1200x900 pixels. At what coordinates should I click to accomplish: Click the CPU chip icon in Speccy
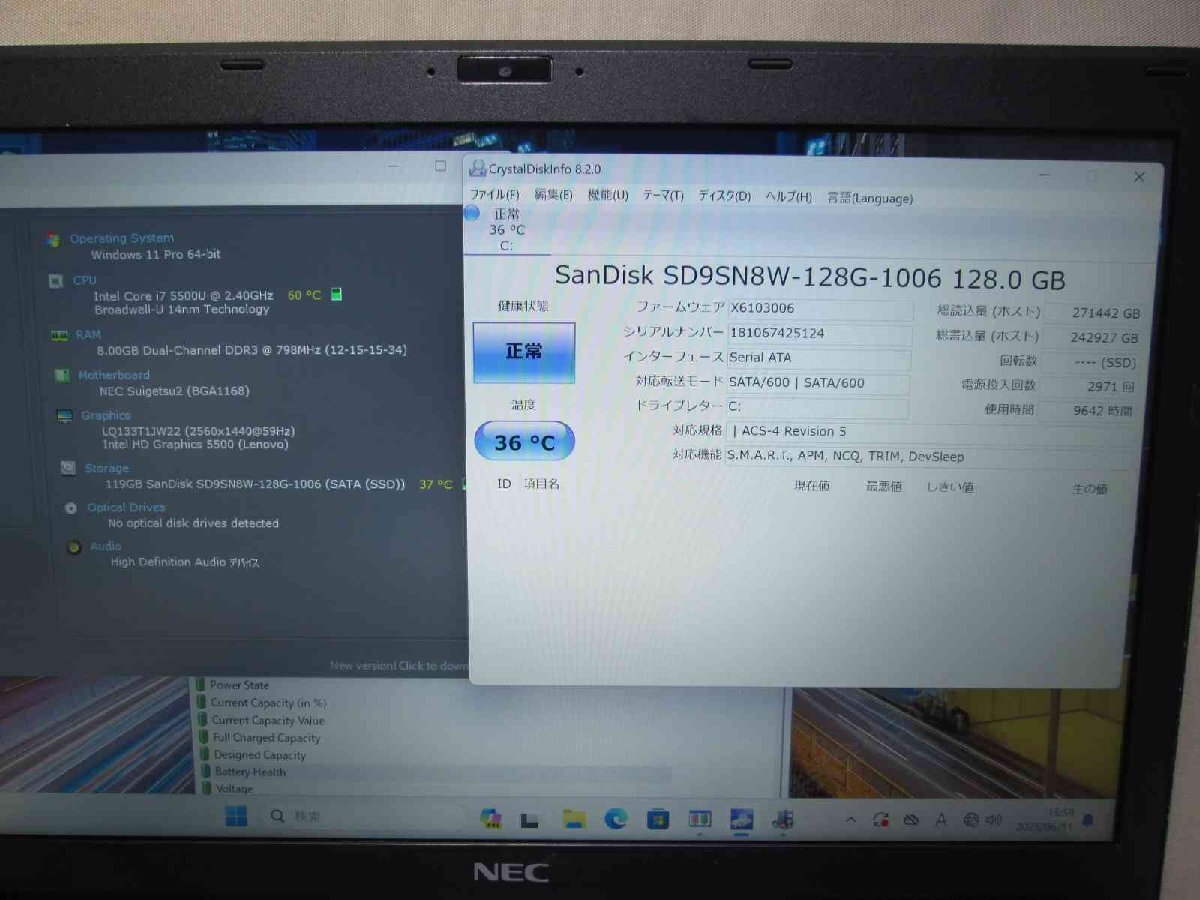pos(56,281)
